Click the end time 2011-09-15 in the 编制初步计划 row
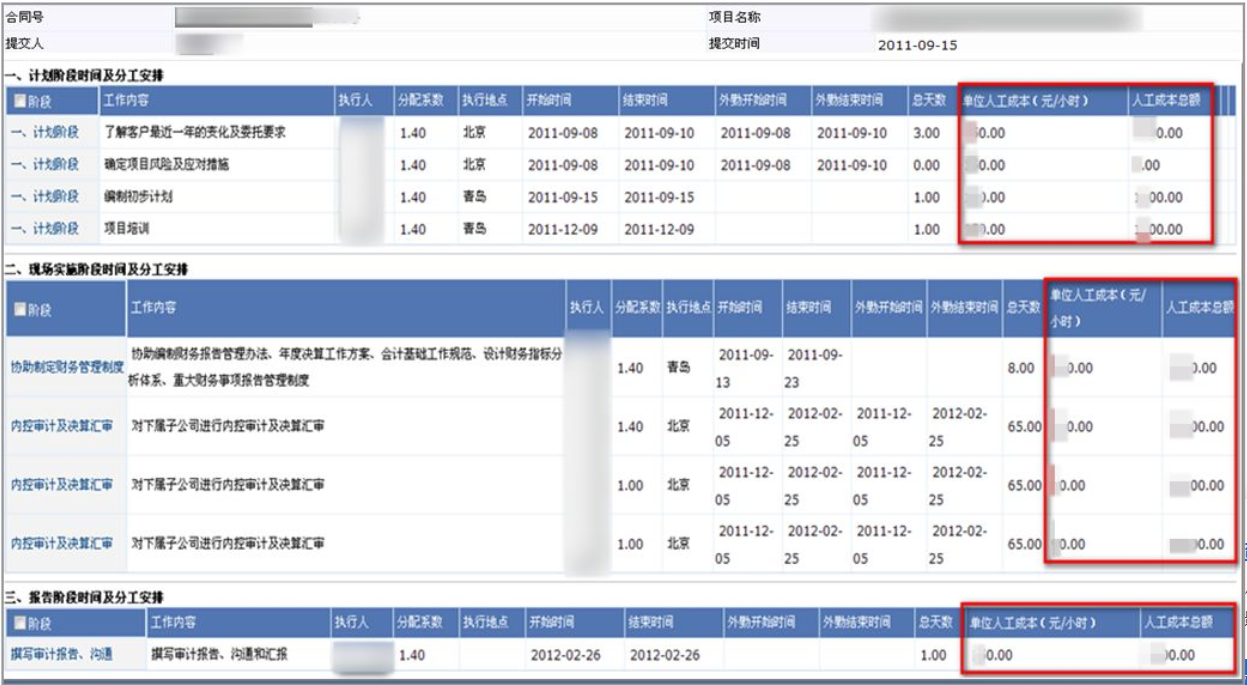 point(659,197)
